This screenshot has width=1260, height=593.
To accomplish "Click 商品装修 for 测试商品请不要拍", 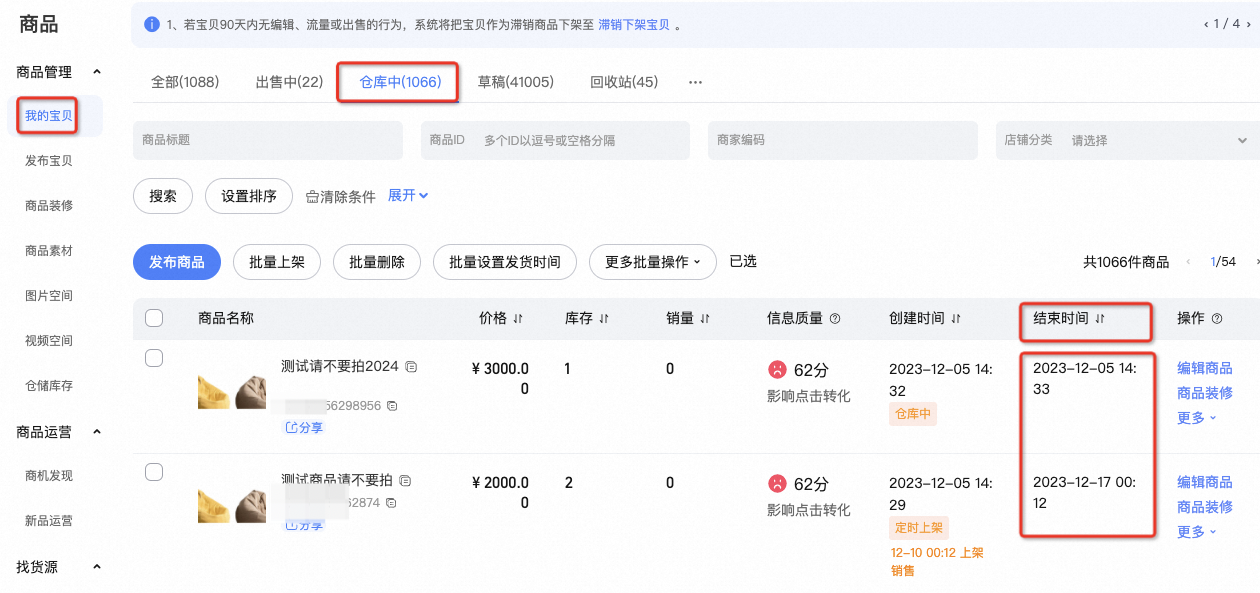I will coord(1205,507).
